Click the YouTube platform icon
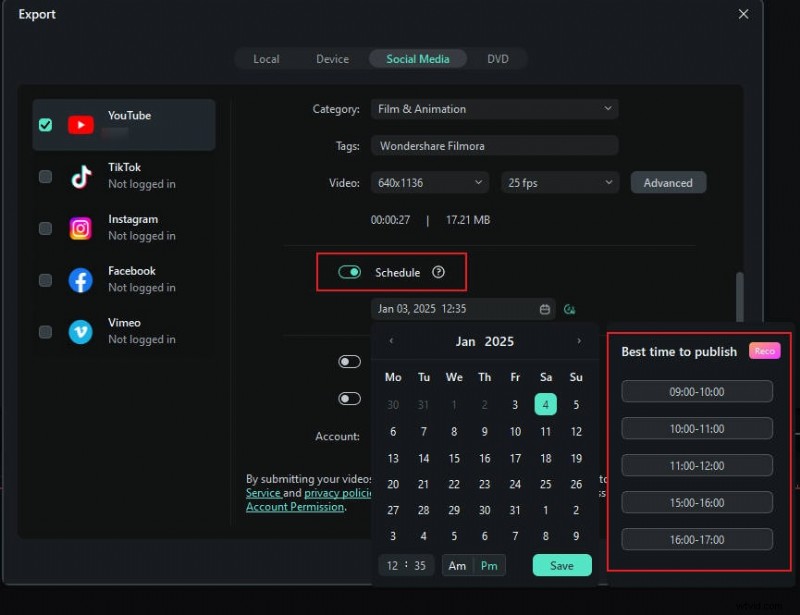 [x=80, y=124]
